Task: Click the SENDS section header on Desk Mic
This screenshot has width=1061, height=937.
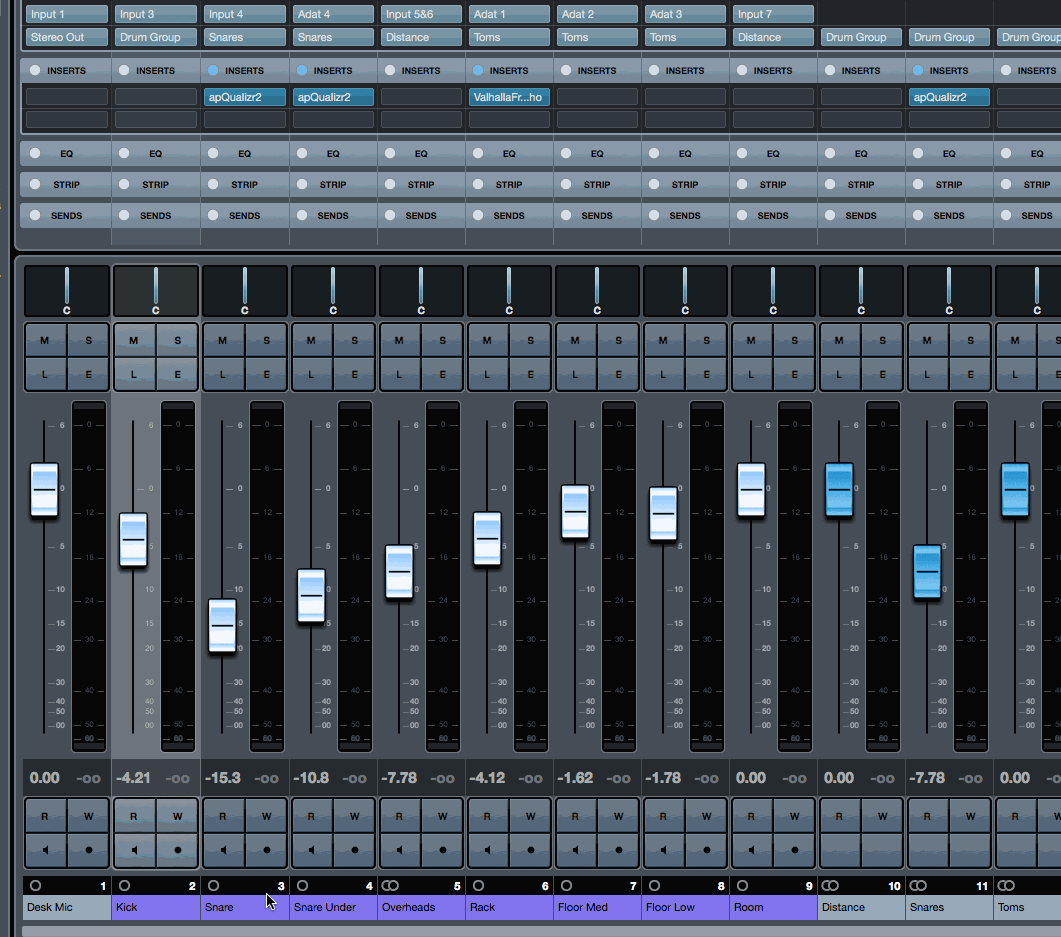Action: [x=65, y=215]
